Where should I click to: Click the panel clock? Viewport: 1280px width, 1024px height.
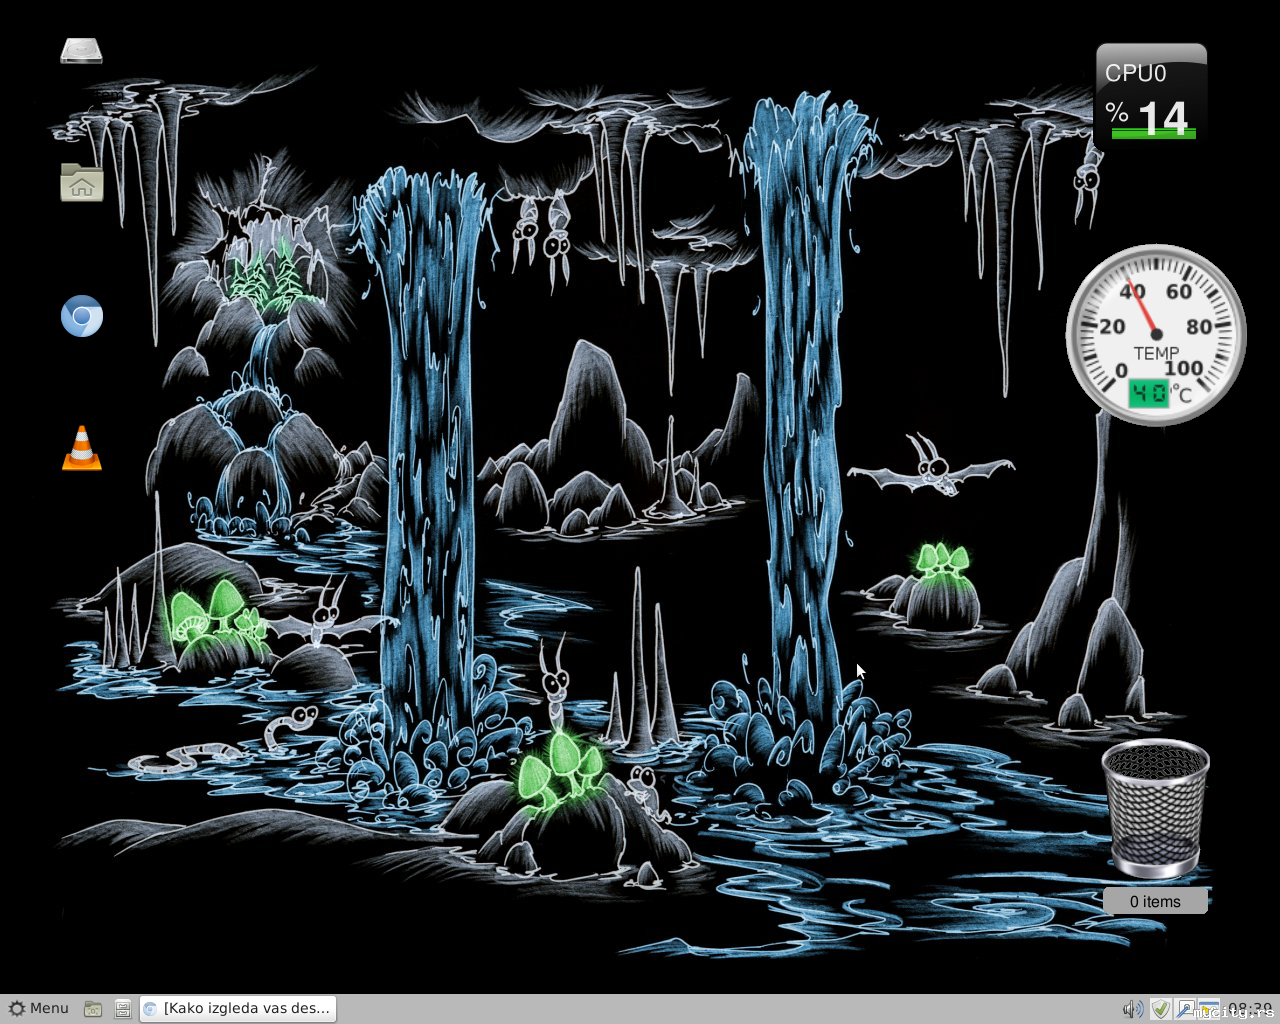(x=1250, y=1009)
